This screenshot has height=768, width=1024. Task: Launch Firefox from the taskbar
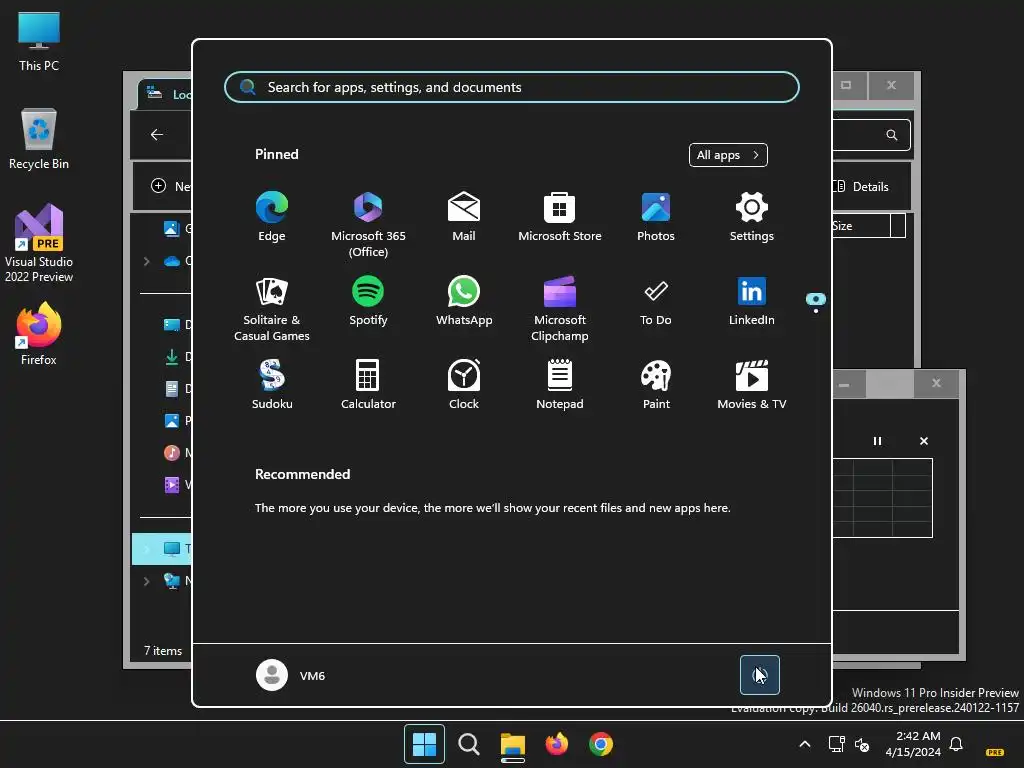point(556,744)
